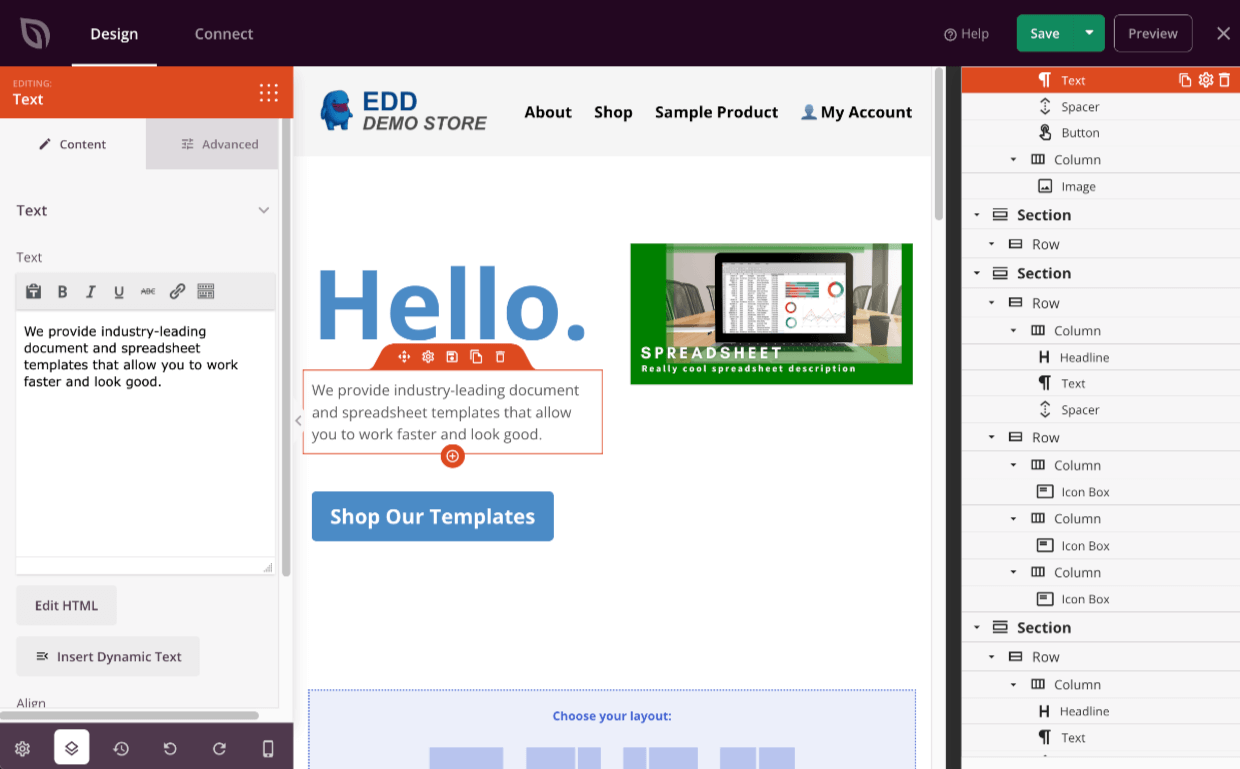
Task: Delete the selected Text element via orange toolbar
Action: pos(500,356)
